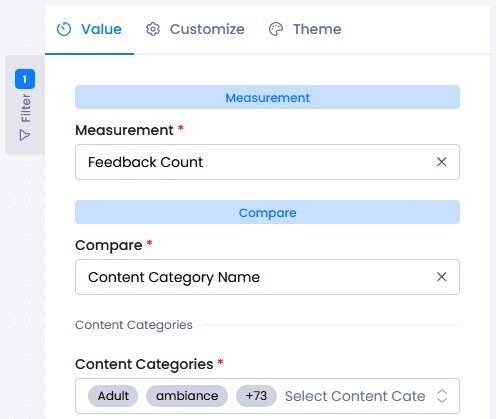Clear the Content Category Name compare selection
496x419 pixels.
click(x=441, y=277)
